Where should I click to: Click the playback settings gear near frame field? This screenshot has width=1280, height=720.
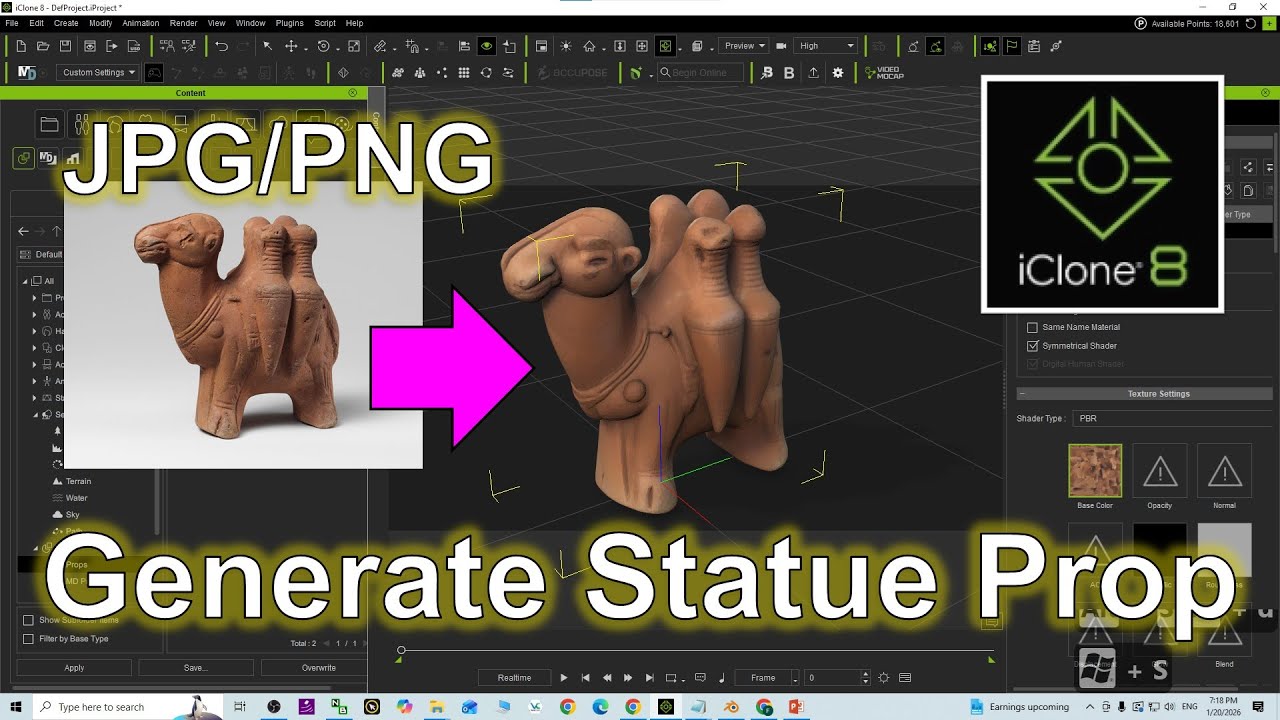tap(884, 678)
